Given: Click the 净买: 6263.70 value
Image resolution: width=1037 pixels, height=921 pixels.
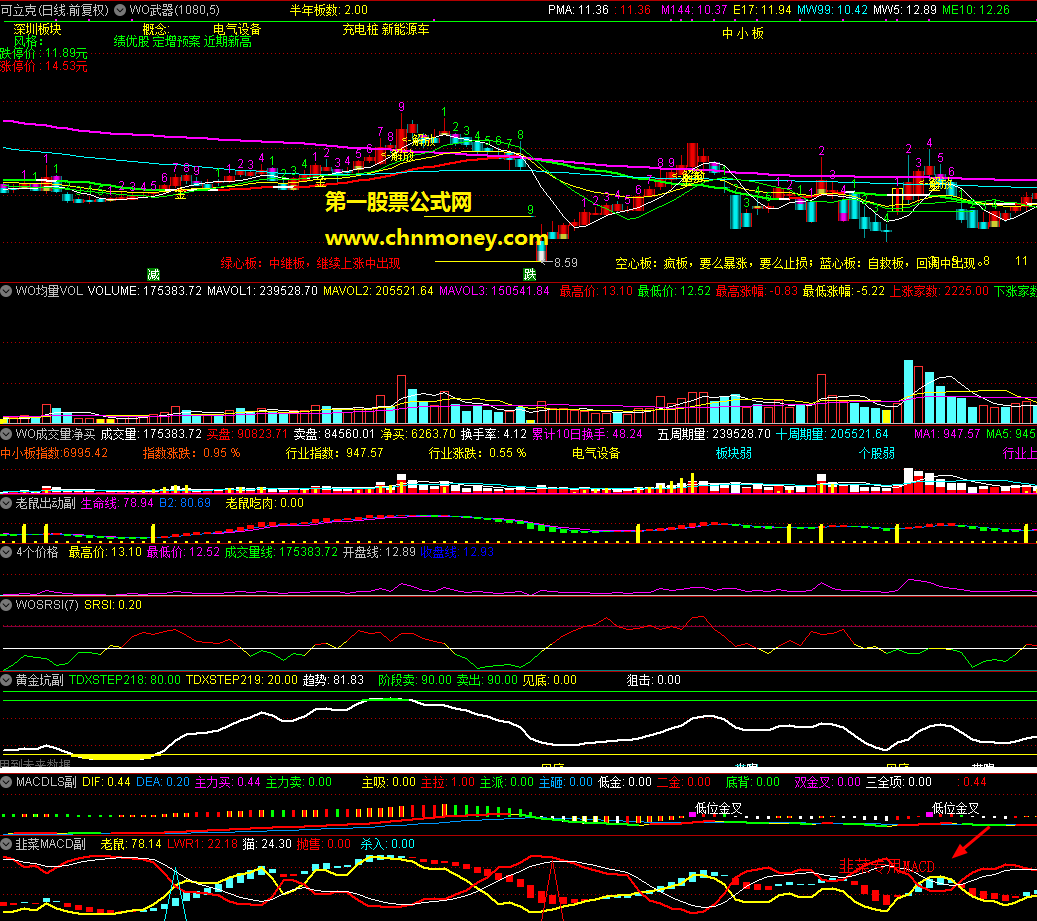Looking at the screenshot, I should (x=418, y=434).
